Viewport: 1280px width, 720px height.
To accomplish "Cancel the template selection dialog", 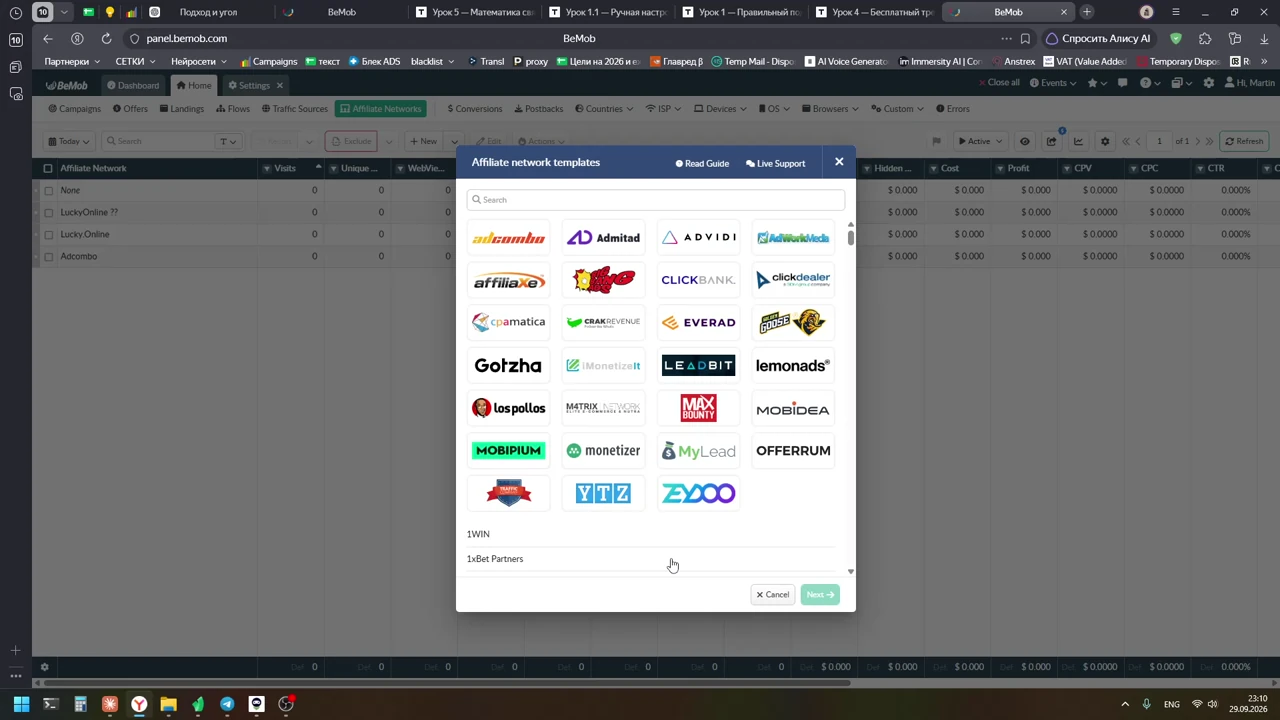I will click(x=772, y=595).
